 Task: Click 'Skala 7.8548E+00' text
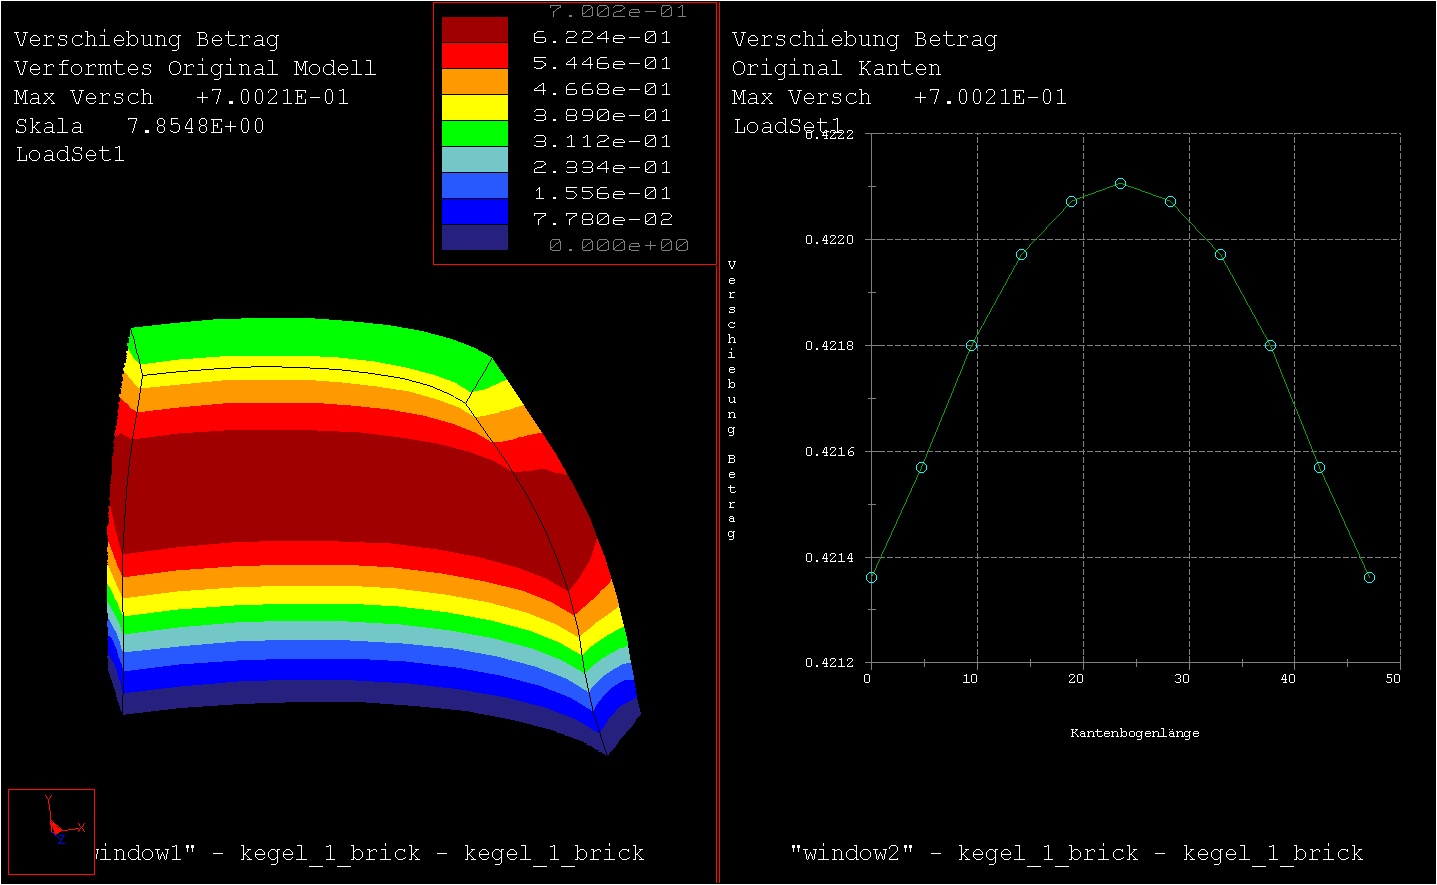point(140,126)
